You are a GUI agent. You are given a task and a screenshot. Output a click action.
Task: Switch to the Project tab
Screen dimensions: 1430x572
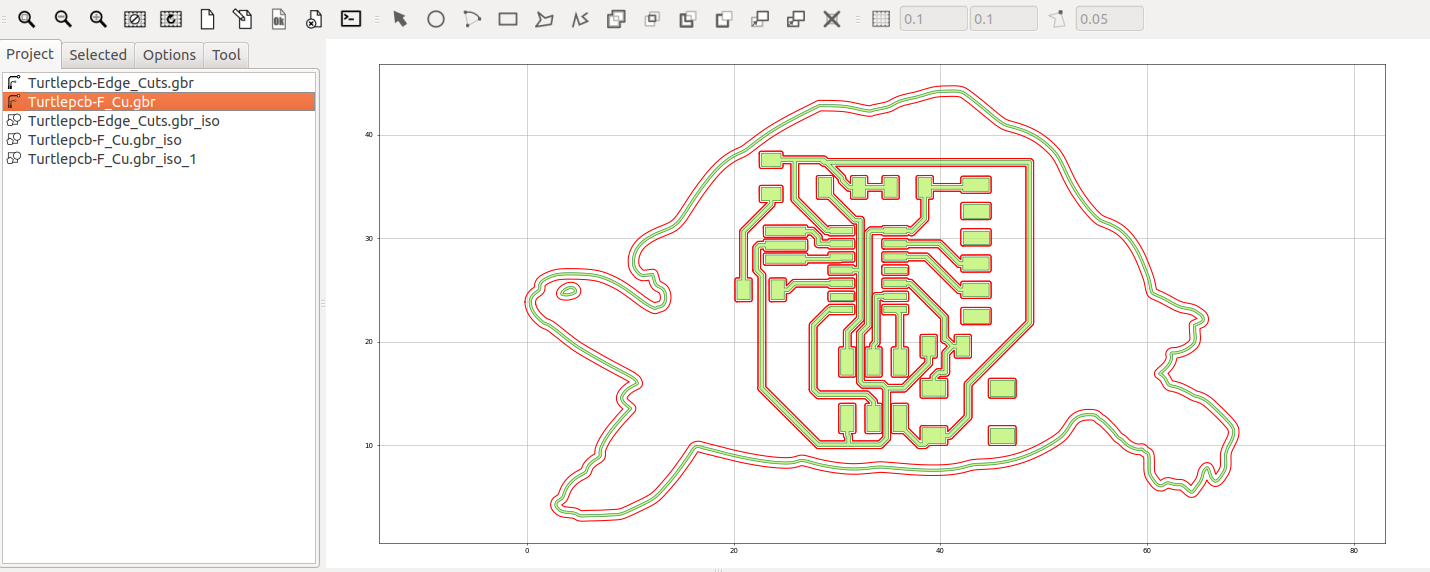coord(30,54)
